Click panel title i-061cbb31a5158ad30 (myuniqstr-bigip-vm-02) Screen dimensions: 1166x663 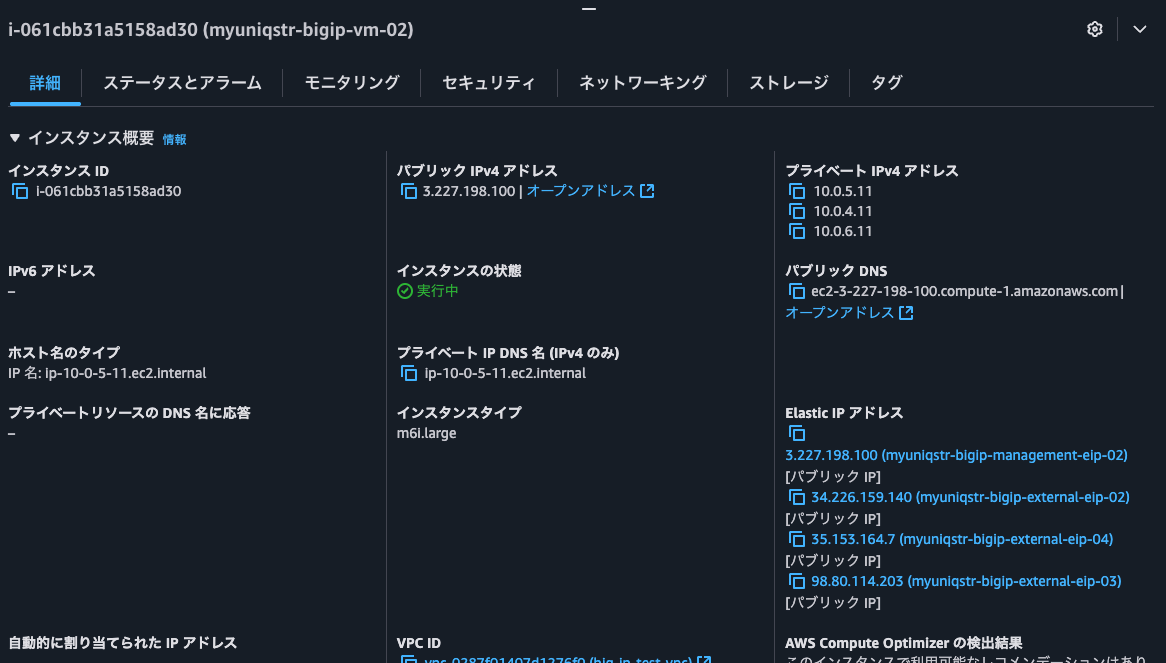tap(210, 30)
